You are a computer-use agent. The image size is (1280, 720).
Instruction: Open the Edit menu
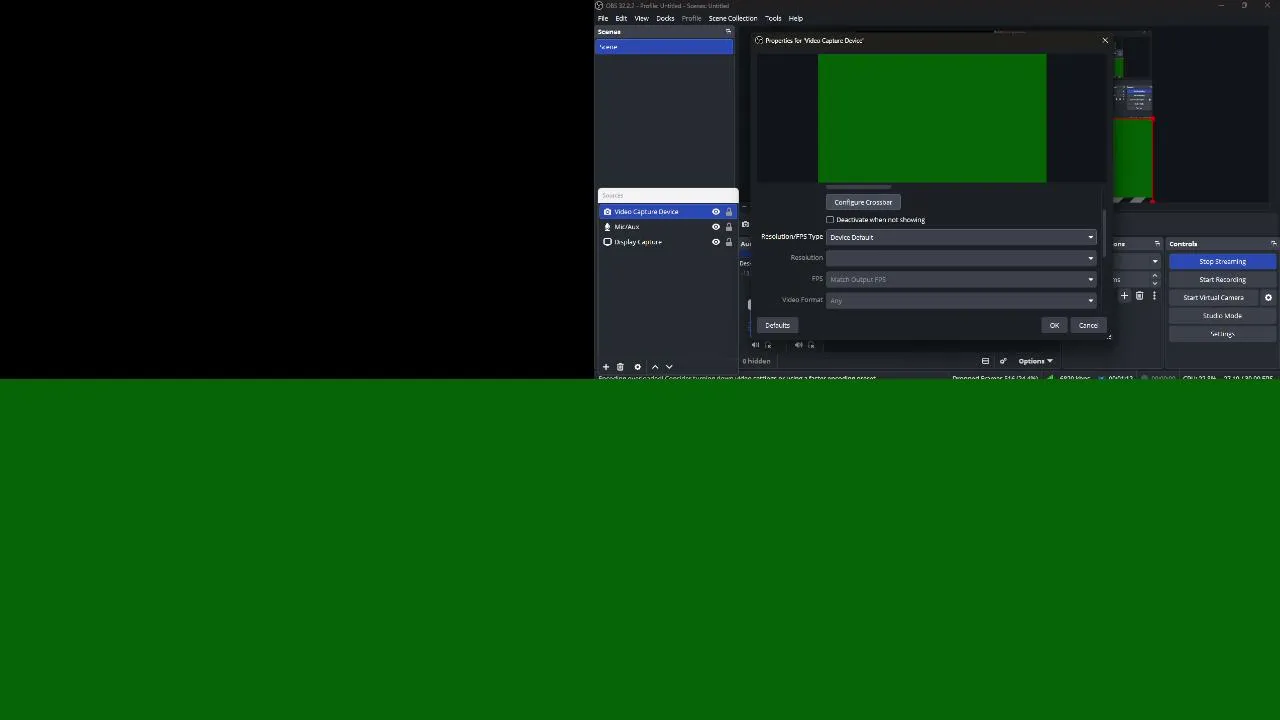(x=621, y=18)
